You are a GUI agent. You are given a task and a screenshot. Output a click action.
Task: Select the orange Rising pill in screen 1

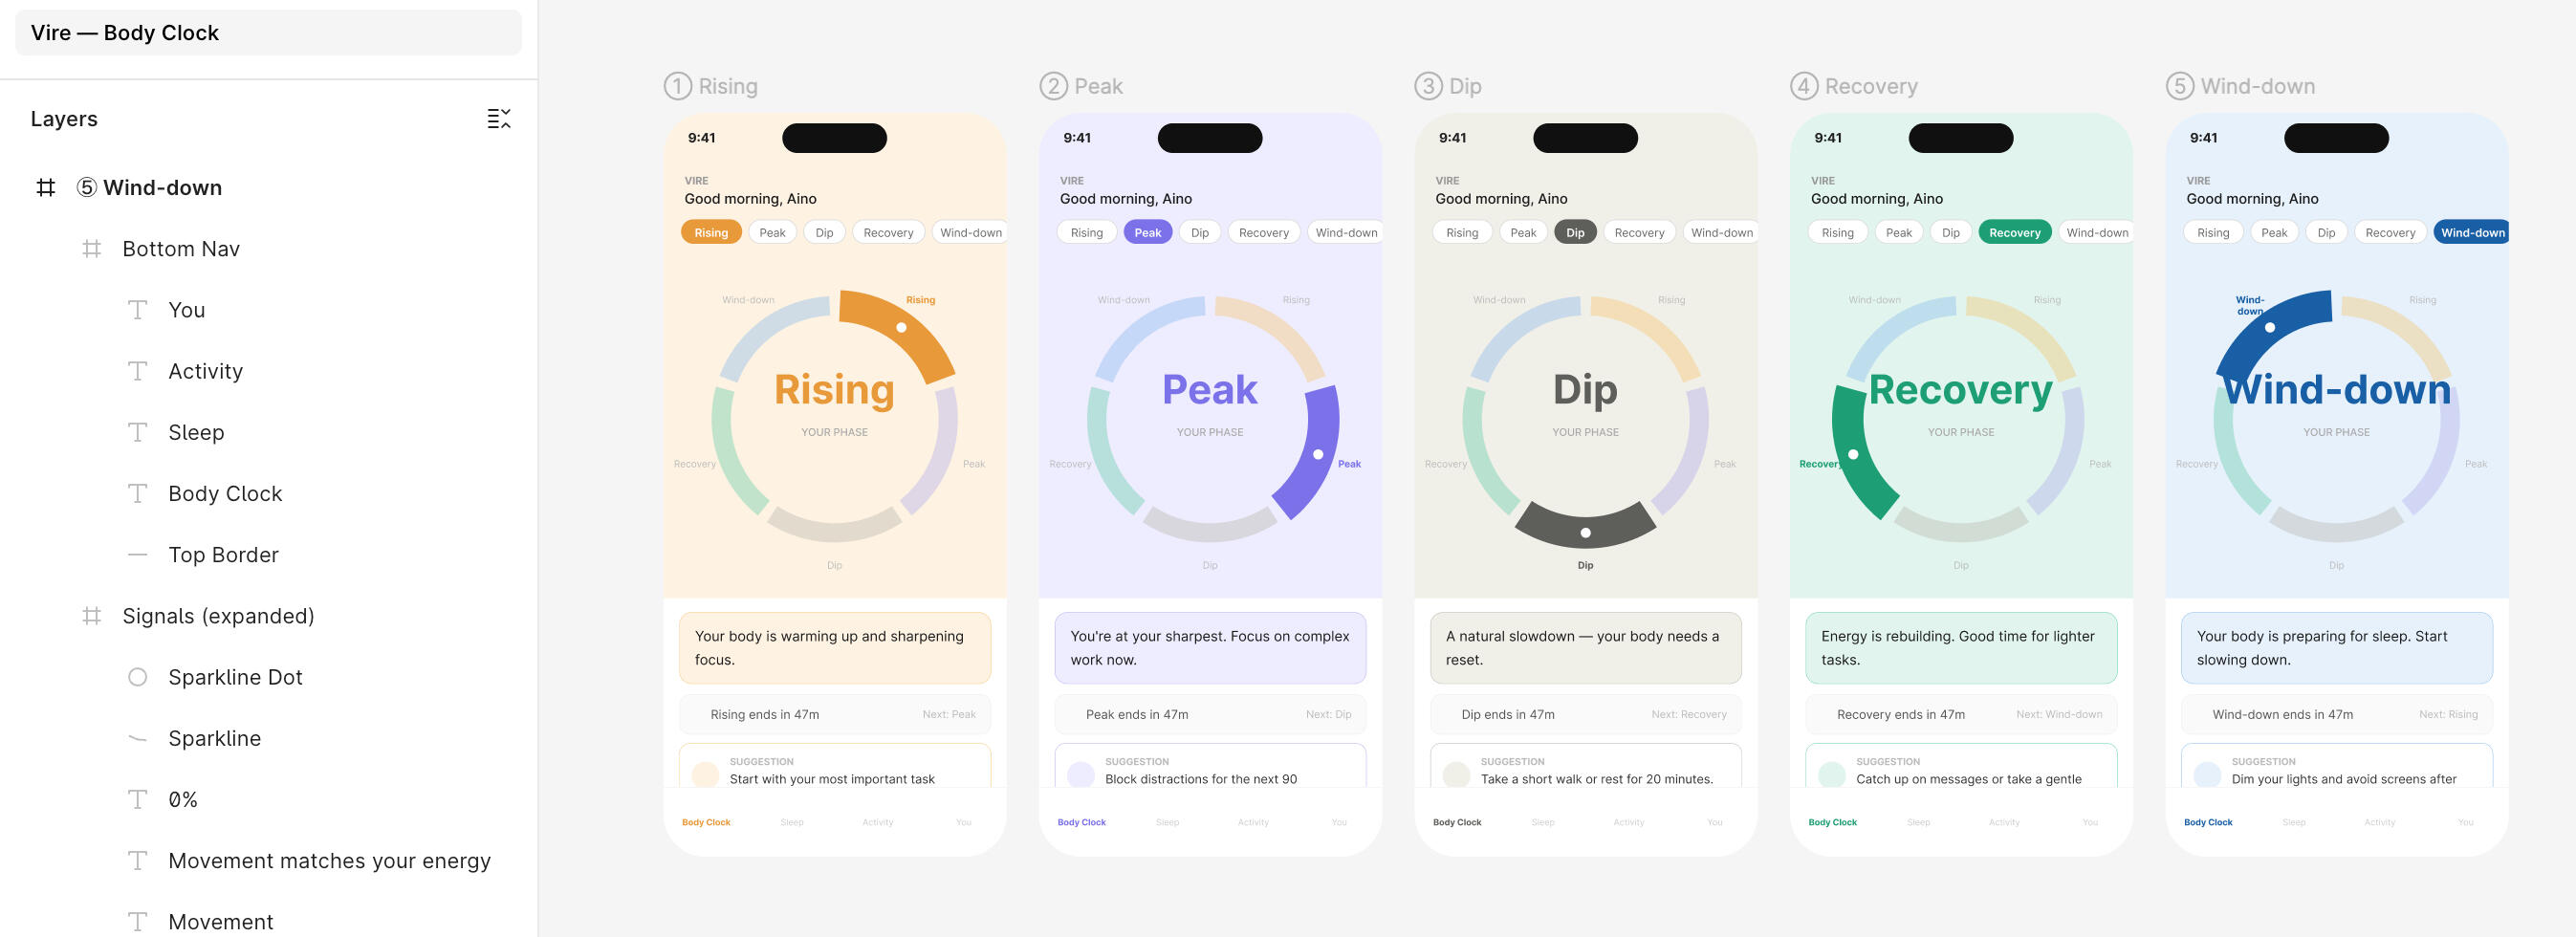click(x=711, y=233)
